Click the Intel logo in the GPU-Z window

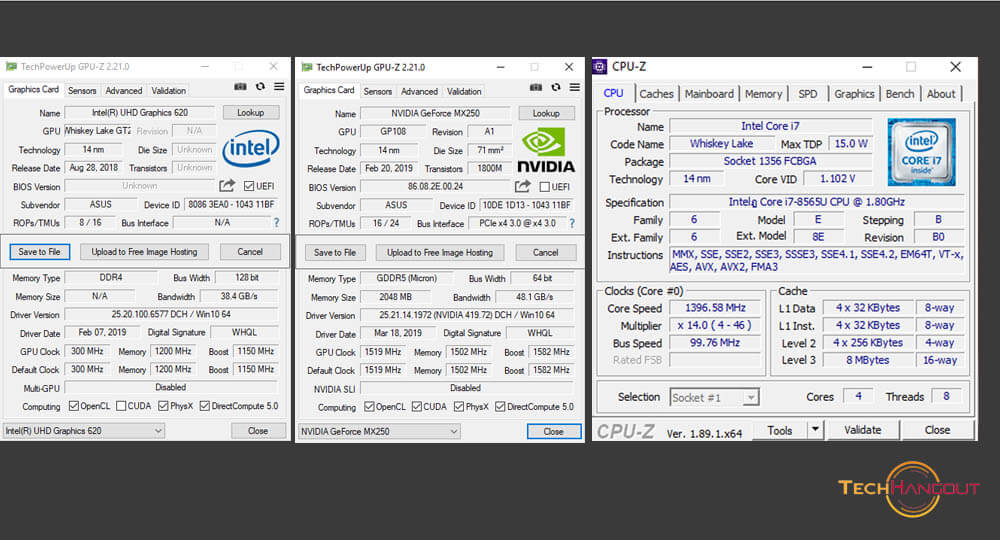point(251,149)
